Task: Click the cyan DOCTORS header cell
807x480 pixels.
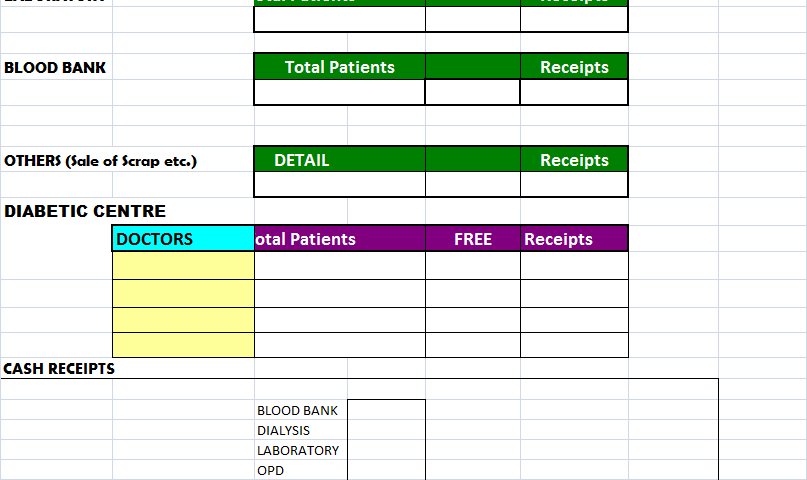Action: [x=183, y=239]
